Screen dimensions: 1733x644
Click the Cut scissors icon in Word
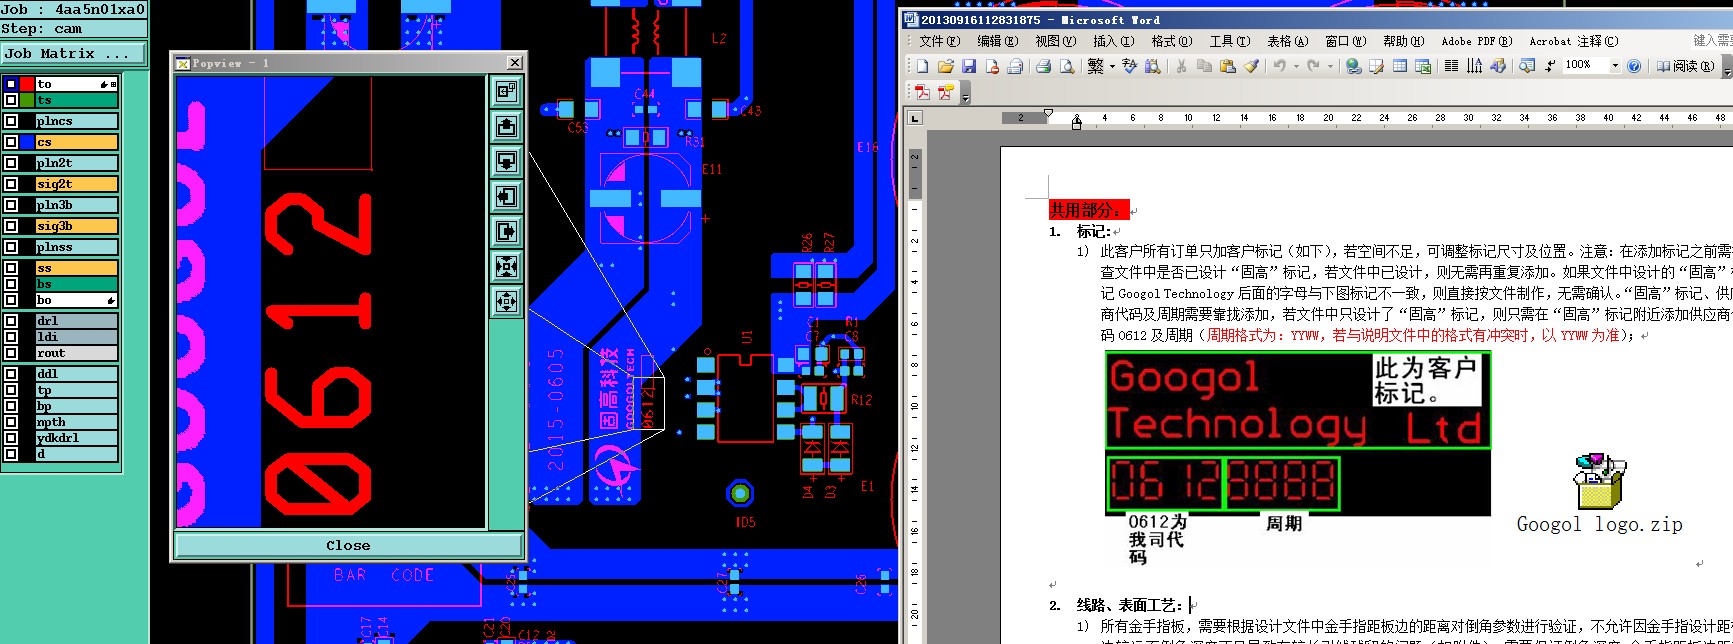tap(1181, 66)
